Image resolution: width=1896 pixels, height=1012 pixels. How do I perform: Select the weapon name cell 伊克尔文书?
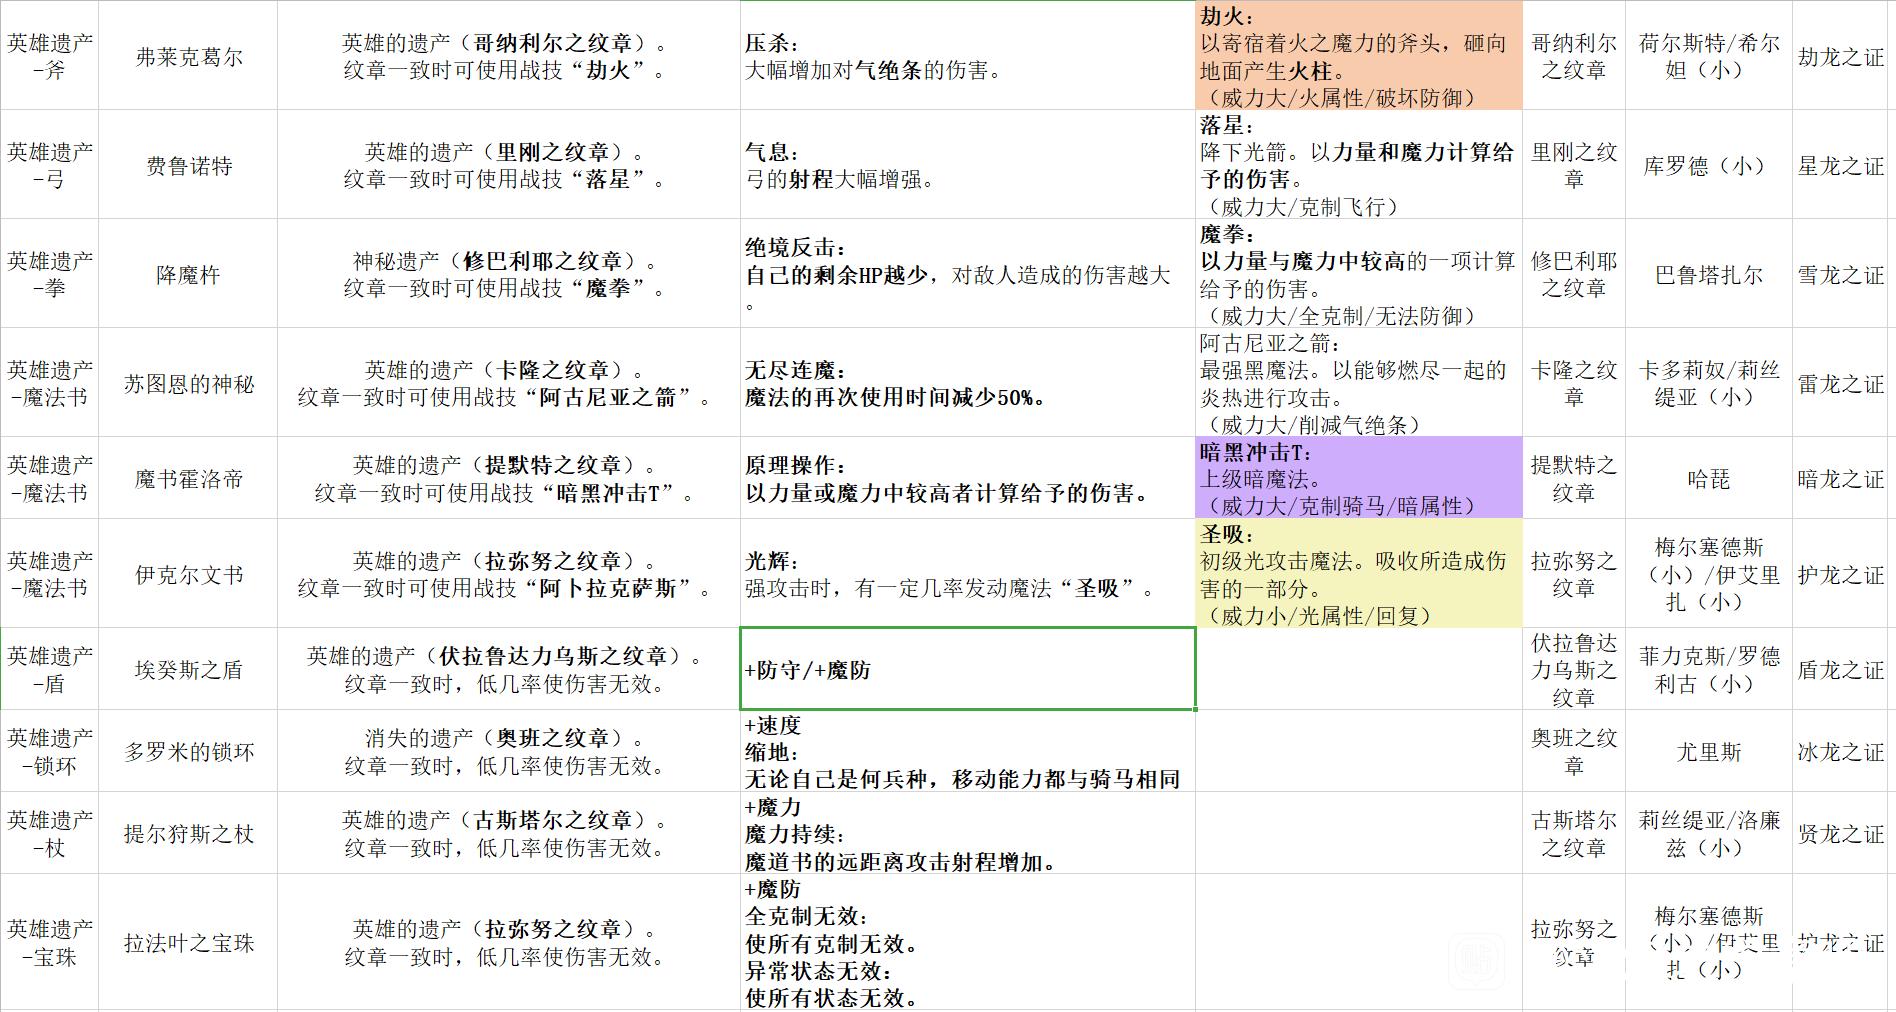point(188,574)
